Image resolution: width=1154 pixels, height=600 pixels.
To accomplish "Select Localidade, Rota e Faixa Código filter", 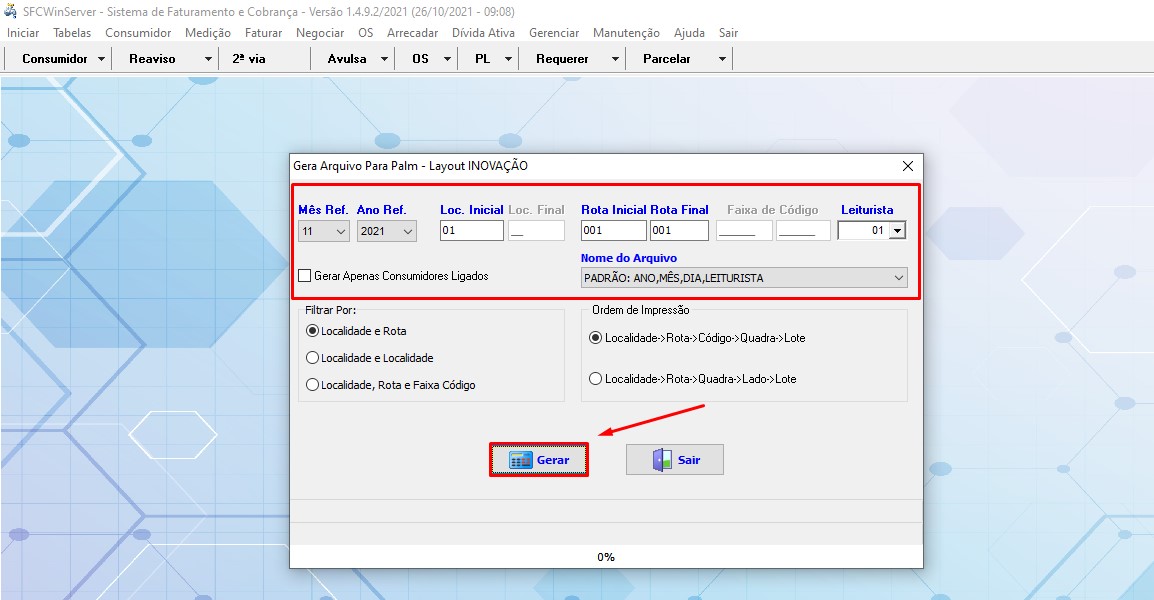I will [x=313, y=385].
